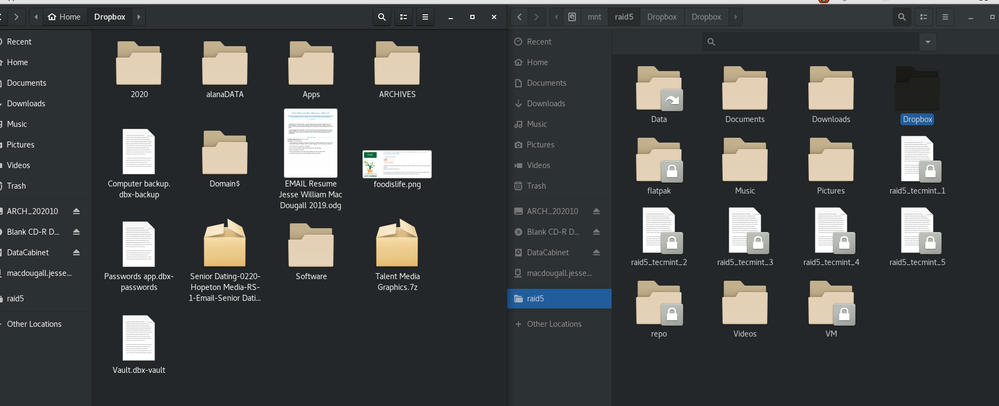
Task: Open the search filter dropdown arrow
Action: pyautogui.click(x=929, y=42)
